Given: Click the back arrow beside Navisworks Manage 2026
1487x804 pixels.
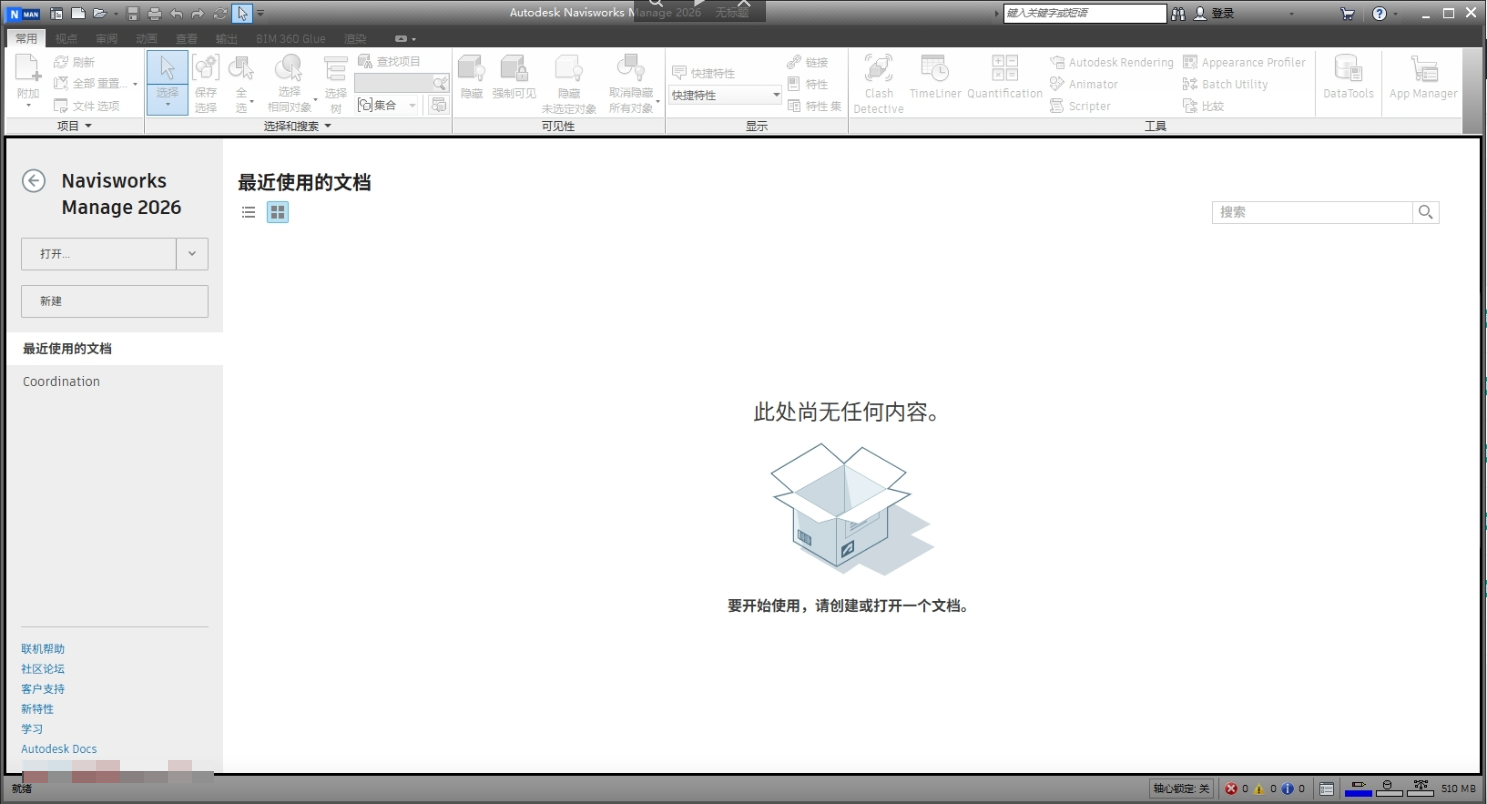Looking at the screenshot, I should [x=34, y=180].
